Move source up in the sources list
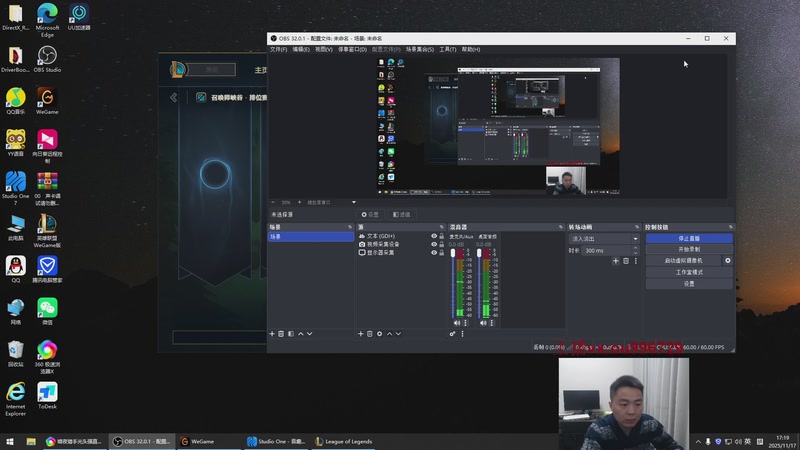Screen dimensions: 800x450 pyautogui.click(x=389, y=334)
